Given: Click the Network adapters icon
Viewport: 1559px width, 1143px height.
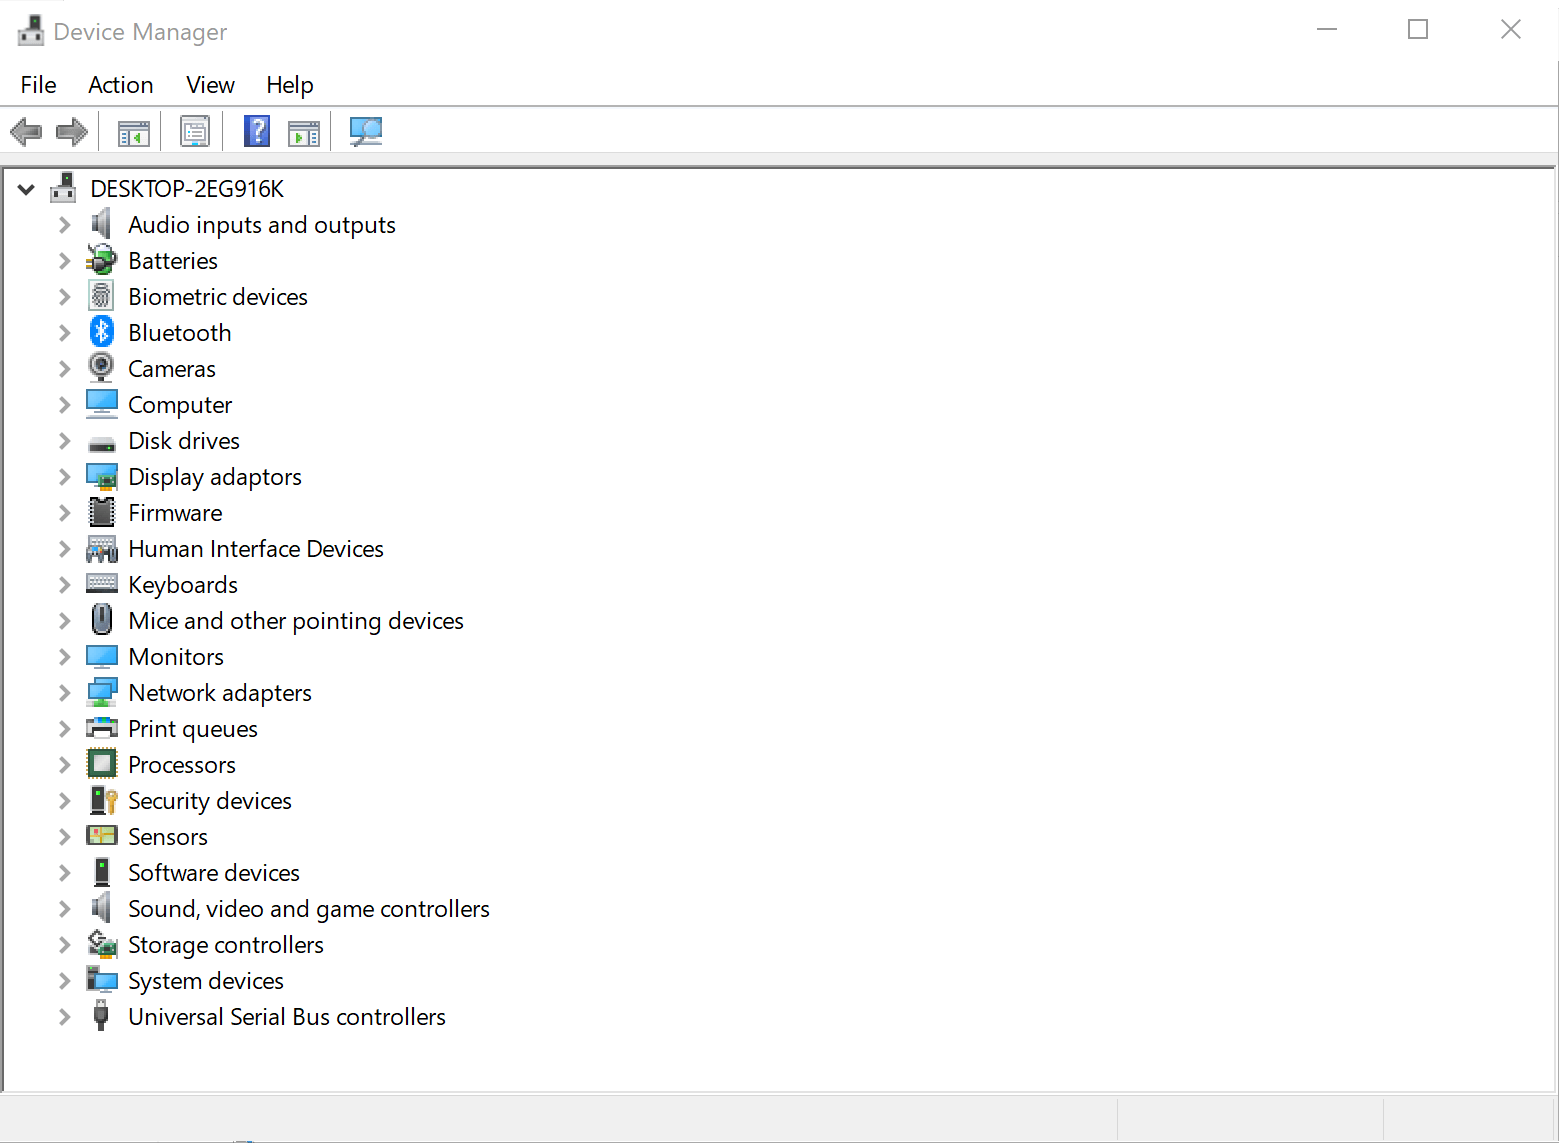Looking at the screenshot, I should click(102, 692).
